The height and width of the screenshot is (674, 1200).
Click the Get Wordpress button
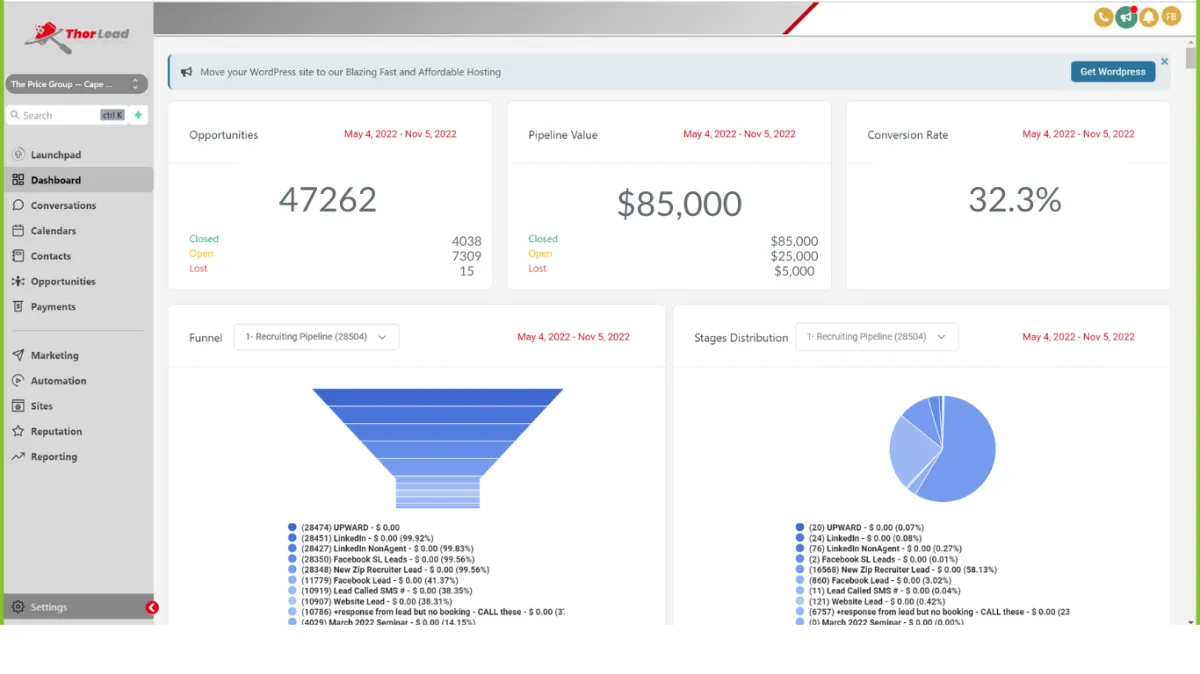tap(1113, 72)
